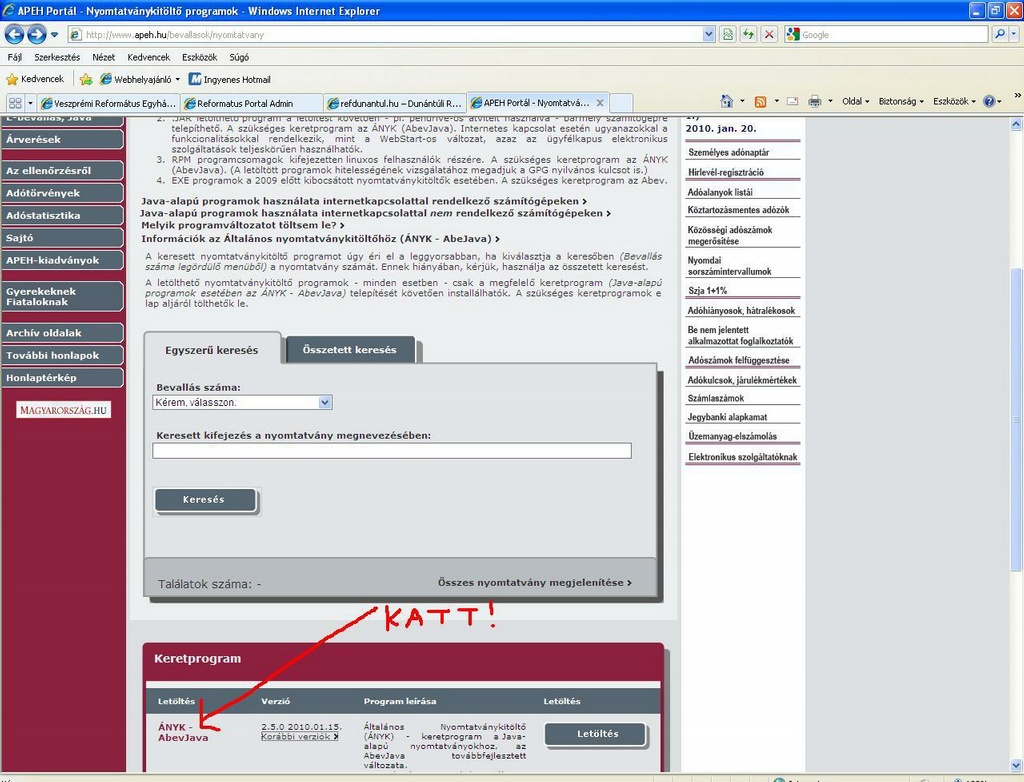
Task: Open the Ingyenes Hotmail favorite
Action: [x=229, y=80]
